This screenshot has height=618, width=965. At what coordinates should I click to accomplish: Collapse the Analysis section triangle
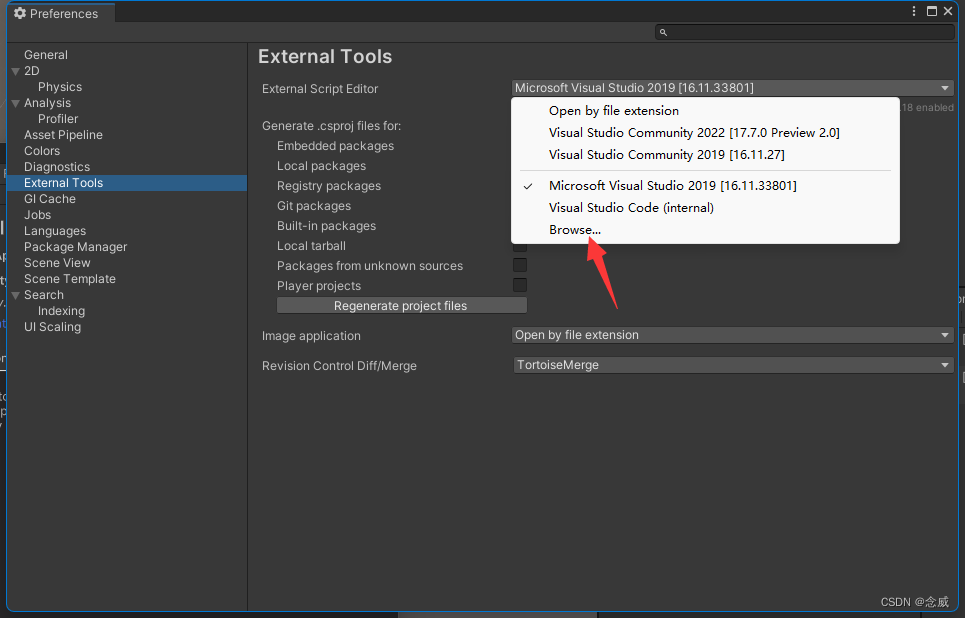tap(15, 103)
